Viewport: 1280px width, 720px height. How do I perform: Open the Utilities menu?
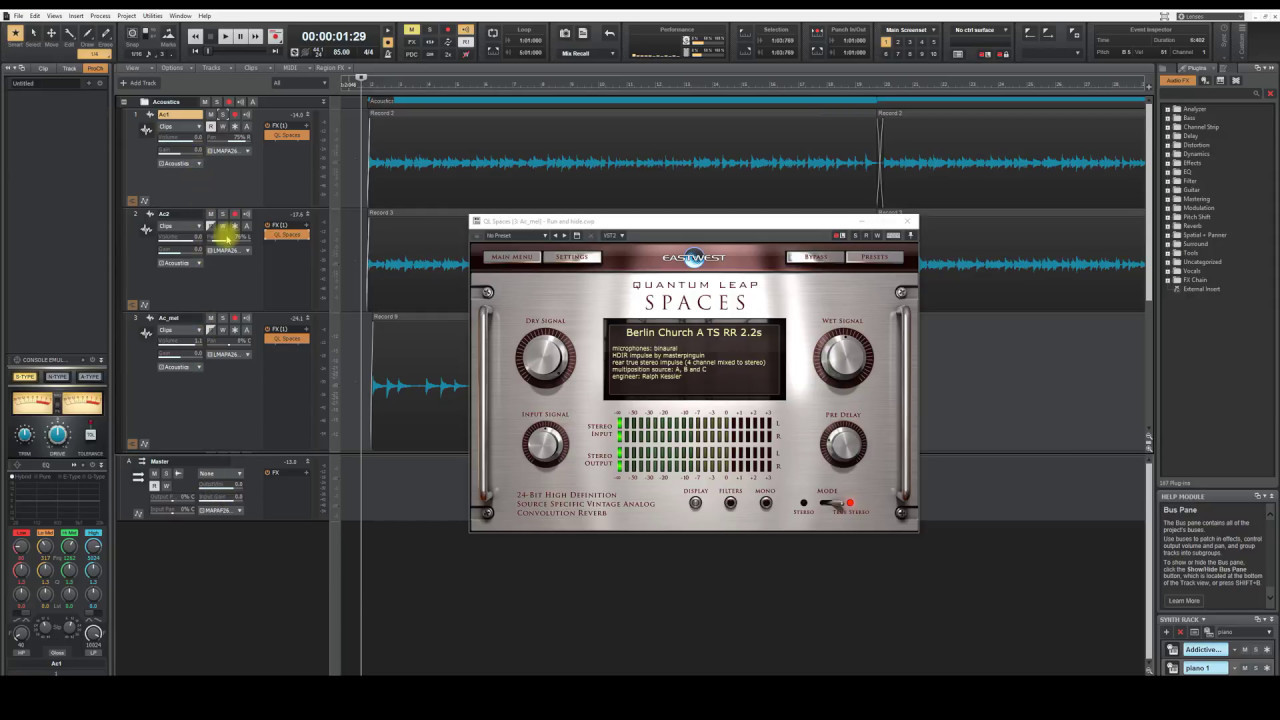coord(152,16)
